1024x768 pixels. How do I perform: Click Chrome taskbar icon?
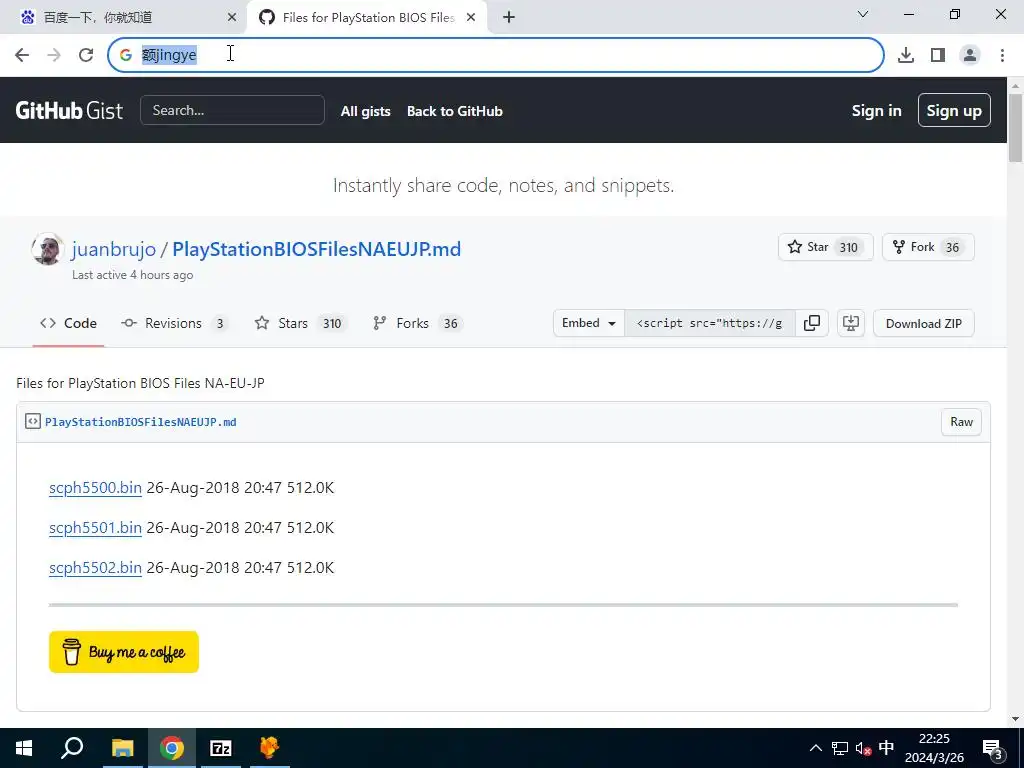(172, 748)
